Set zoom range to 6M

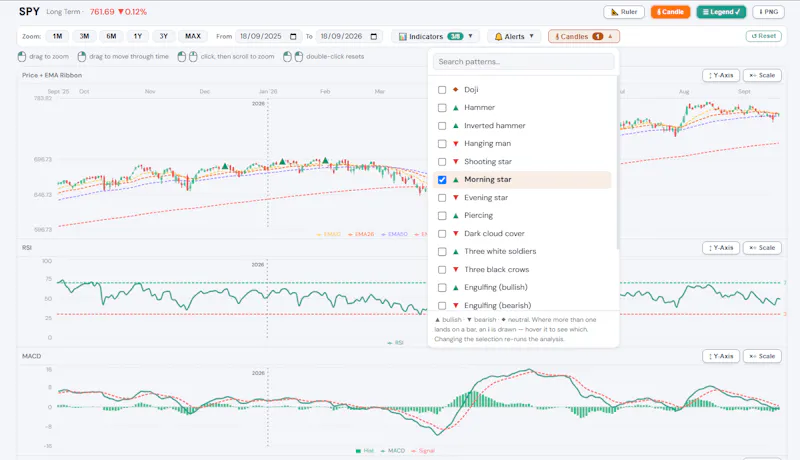point(111,36)
